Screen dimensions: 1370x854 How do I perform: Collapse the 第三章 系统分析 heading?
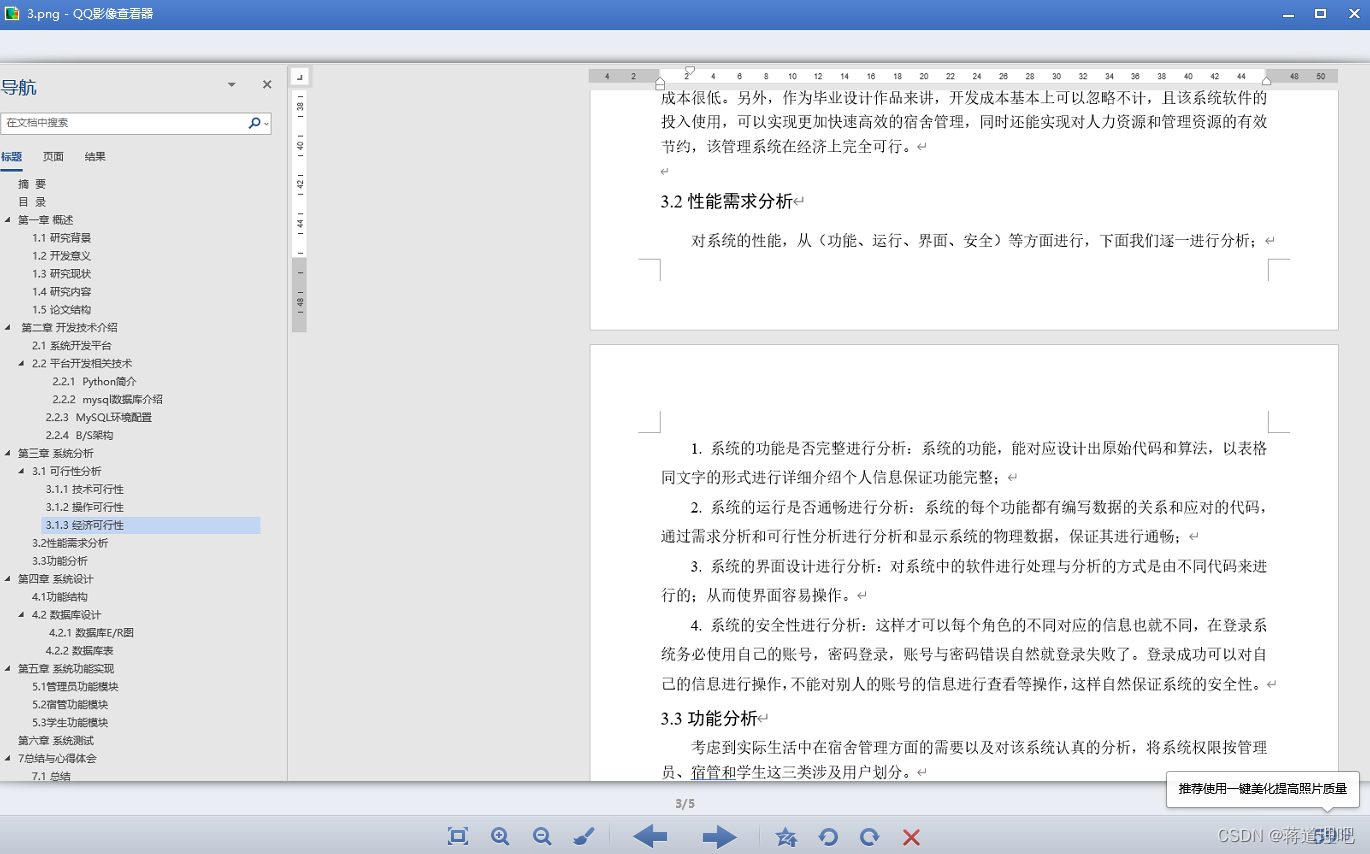pos(8,454)
